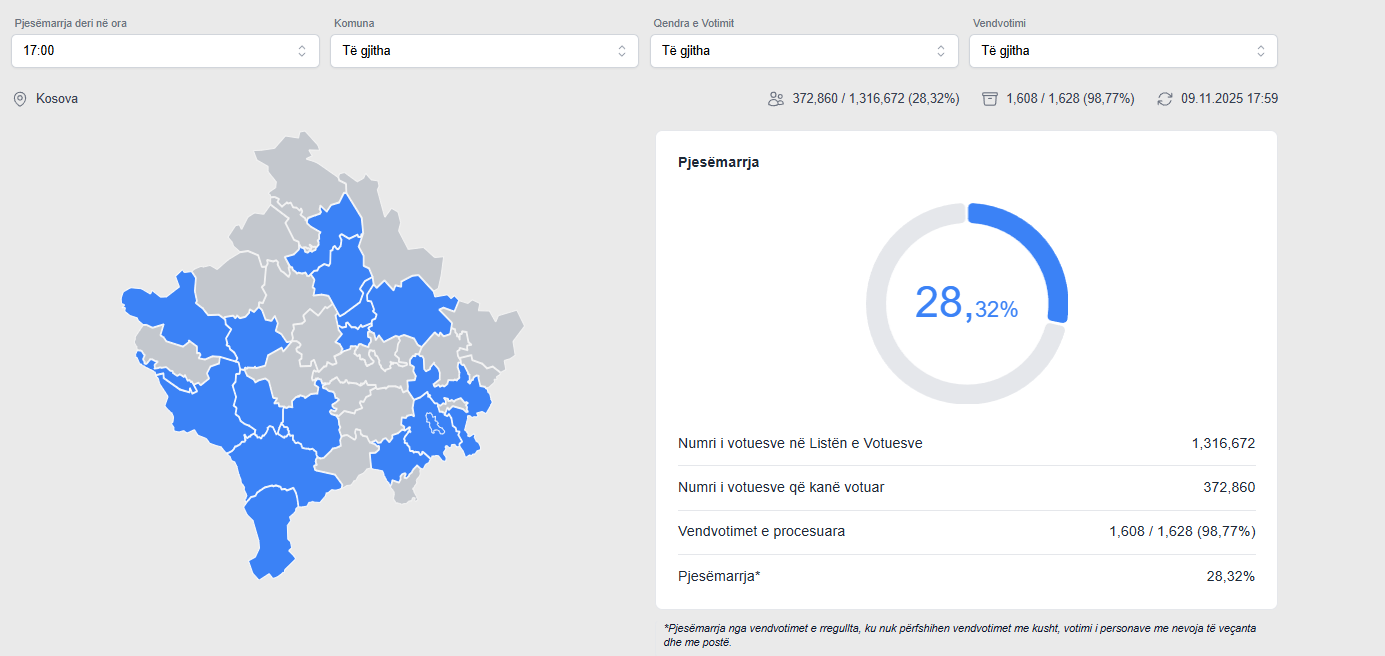Click the voters people icon
The height and width of the screenshot is (656, 1385).
click(776, 99)
